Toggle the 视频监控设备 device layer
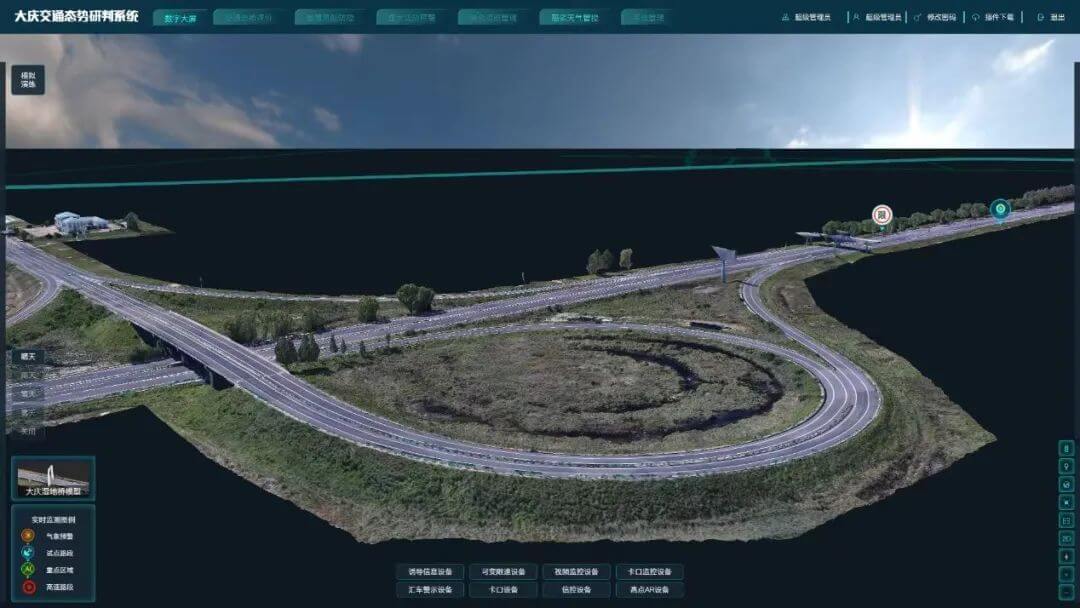This screenshot has height=608, width=1080. 576,572
